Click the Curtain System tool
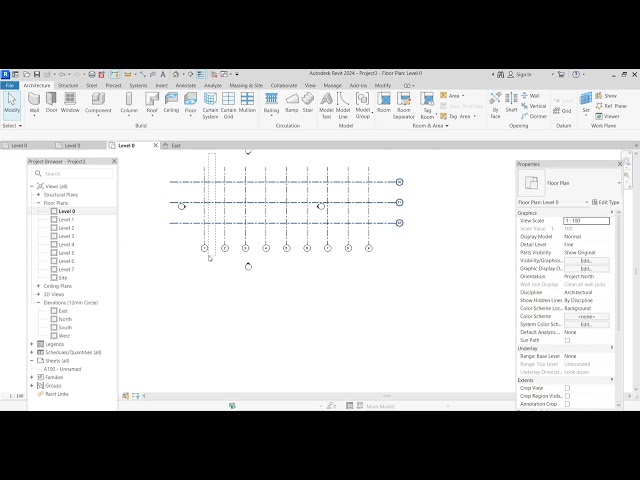 click(210, 106)
